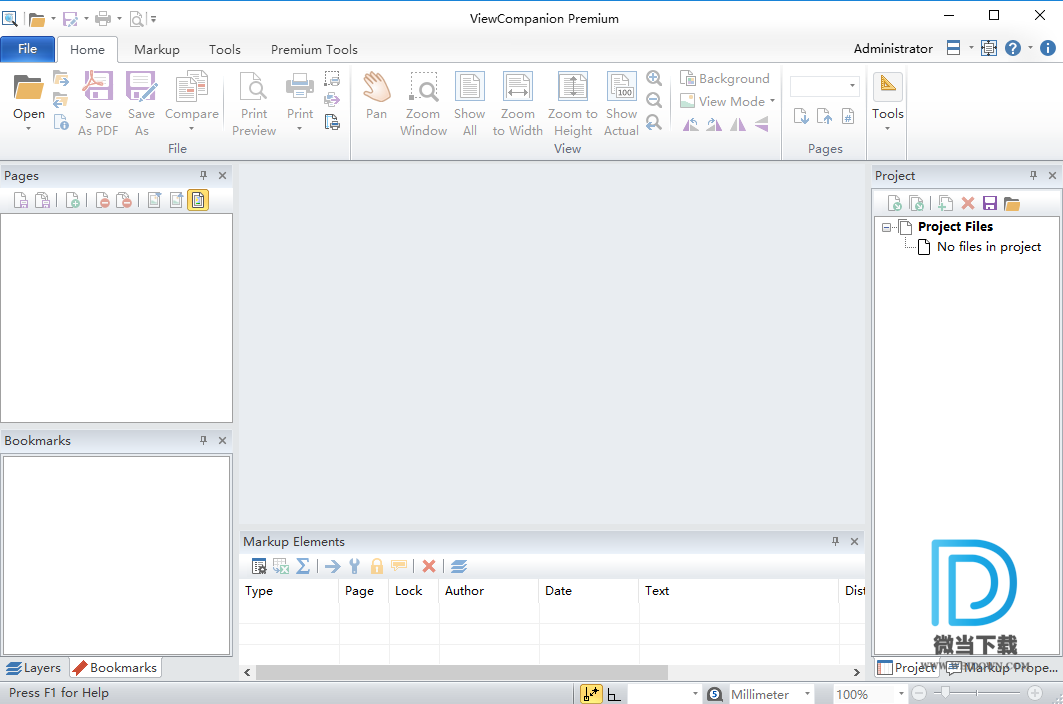Click Show All view icon
The width and height of the screenshot is (1063, 704).
pyautogui.click(x=469, y=88)
